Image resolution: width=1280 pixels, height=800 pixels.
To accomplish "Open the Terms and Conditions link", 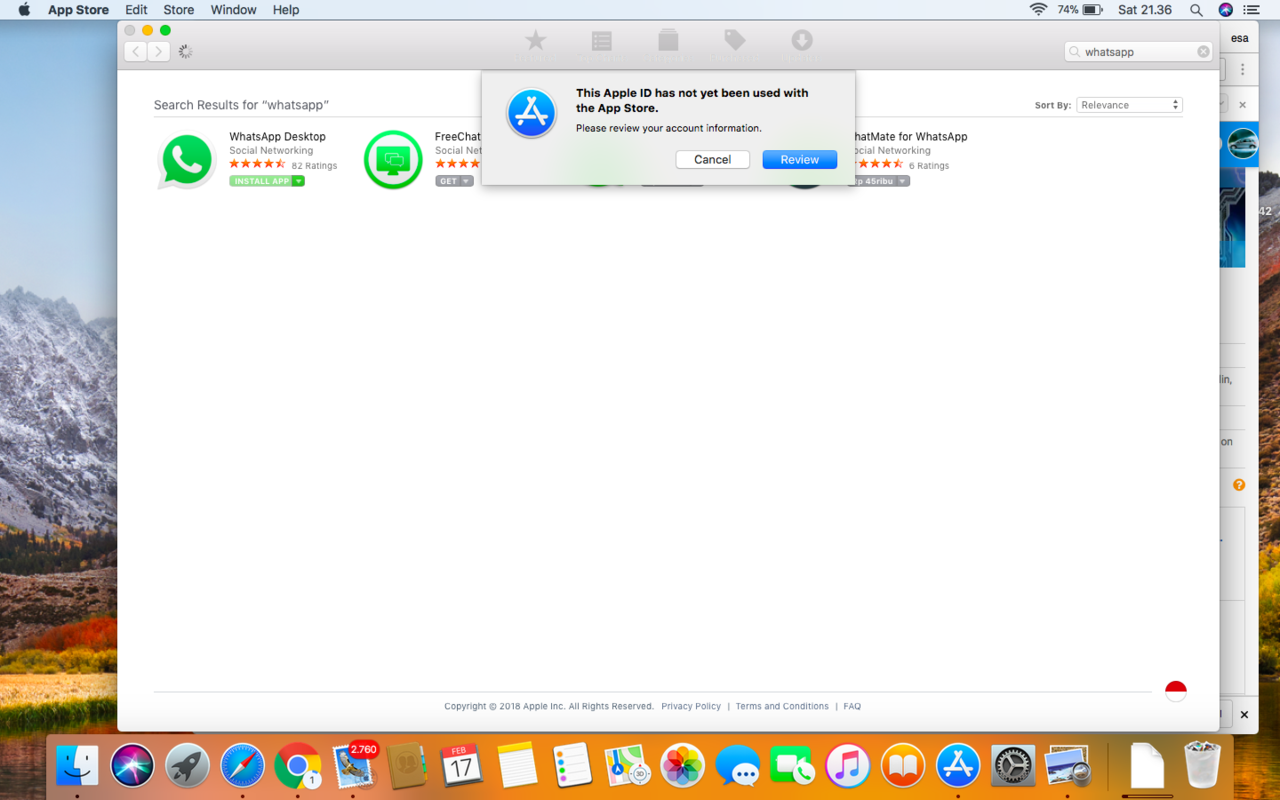I will pos(782,706).
